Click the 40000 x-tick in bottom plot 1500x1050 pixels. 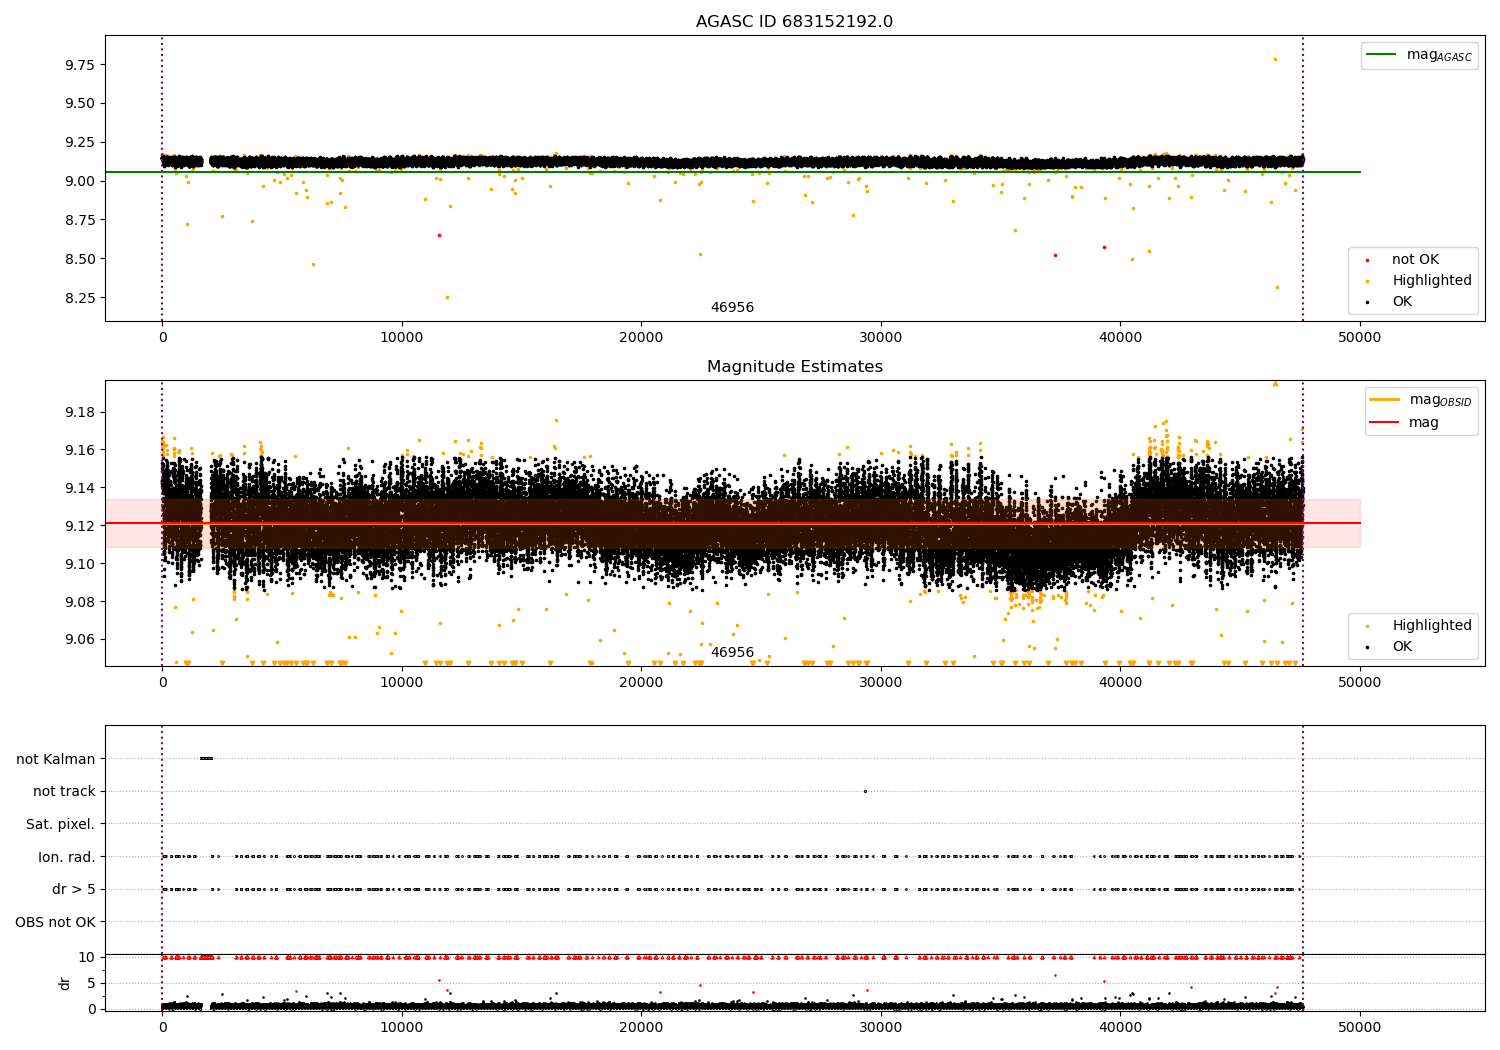pyautogui.click(x=1120, y=1027)
